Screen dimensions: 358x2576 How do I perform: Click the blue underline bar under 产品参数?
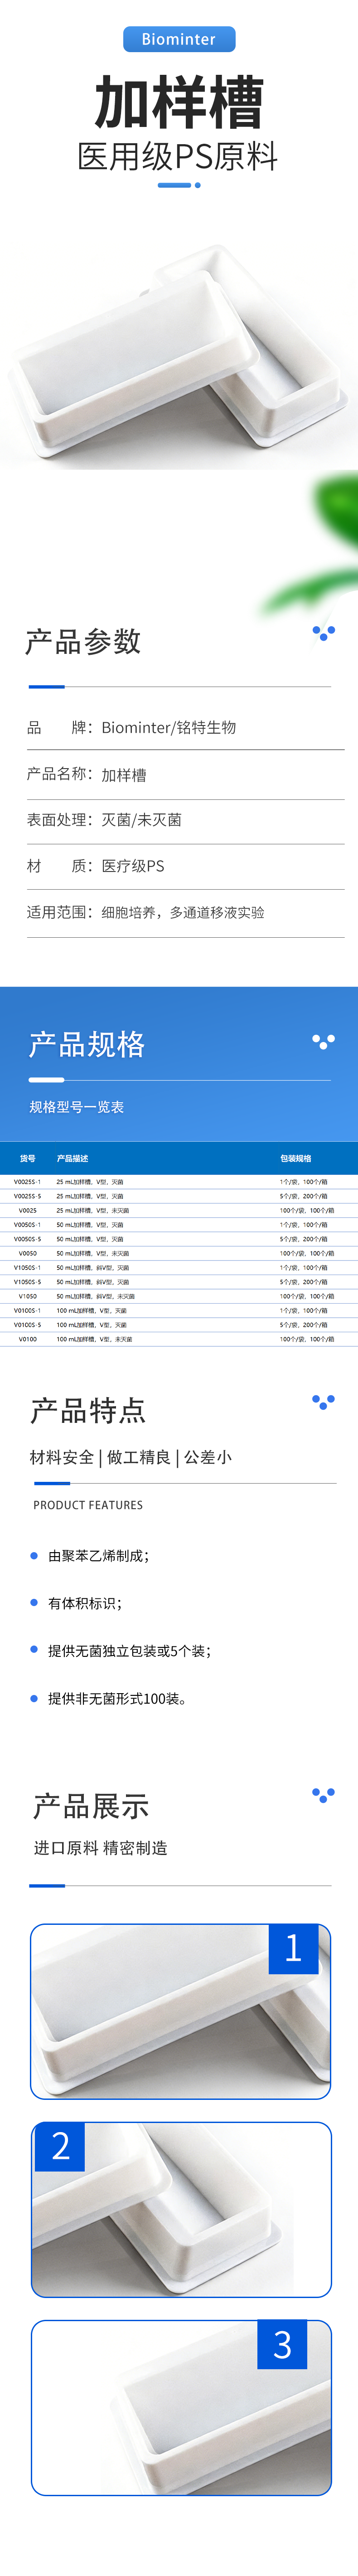click(47, 687)
